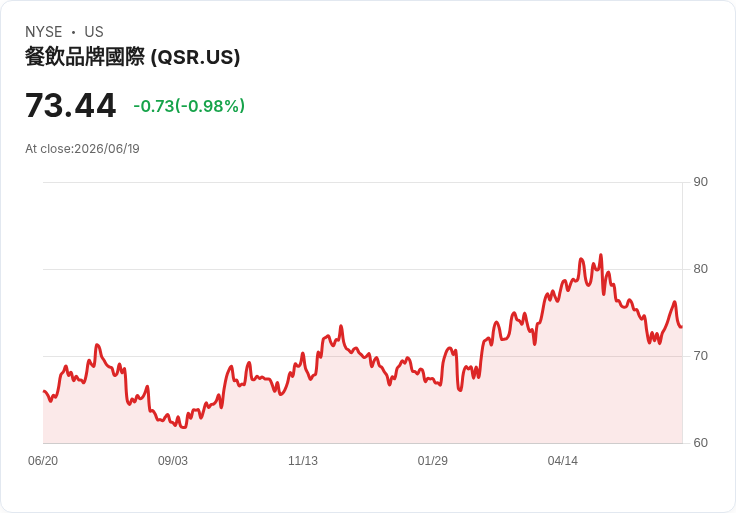Click the 60 price axis label

tap(700, 443)
